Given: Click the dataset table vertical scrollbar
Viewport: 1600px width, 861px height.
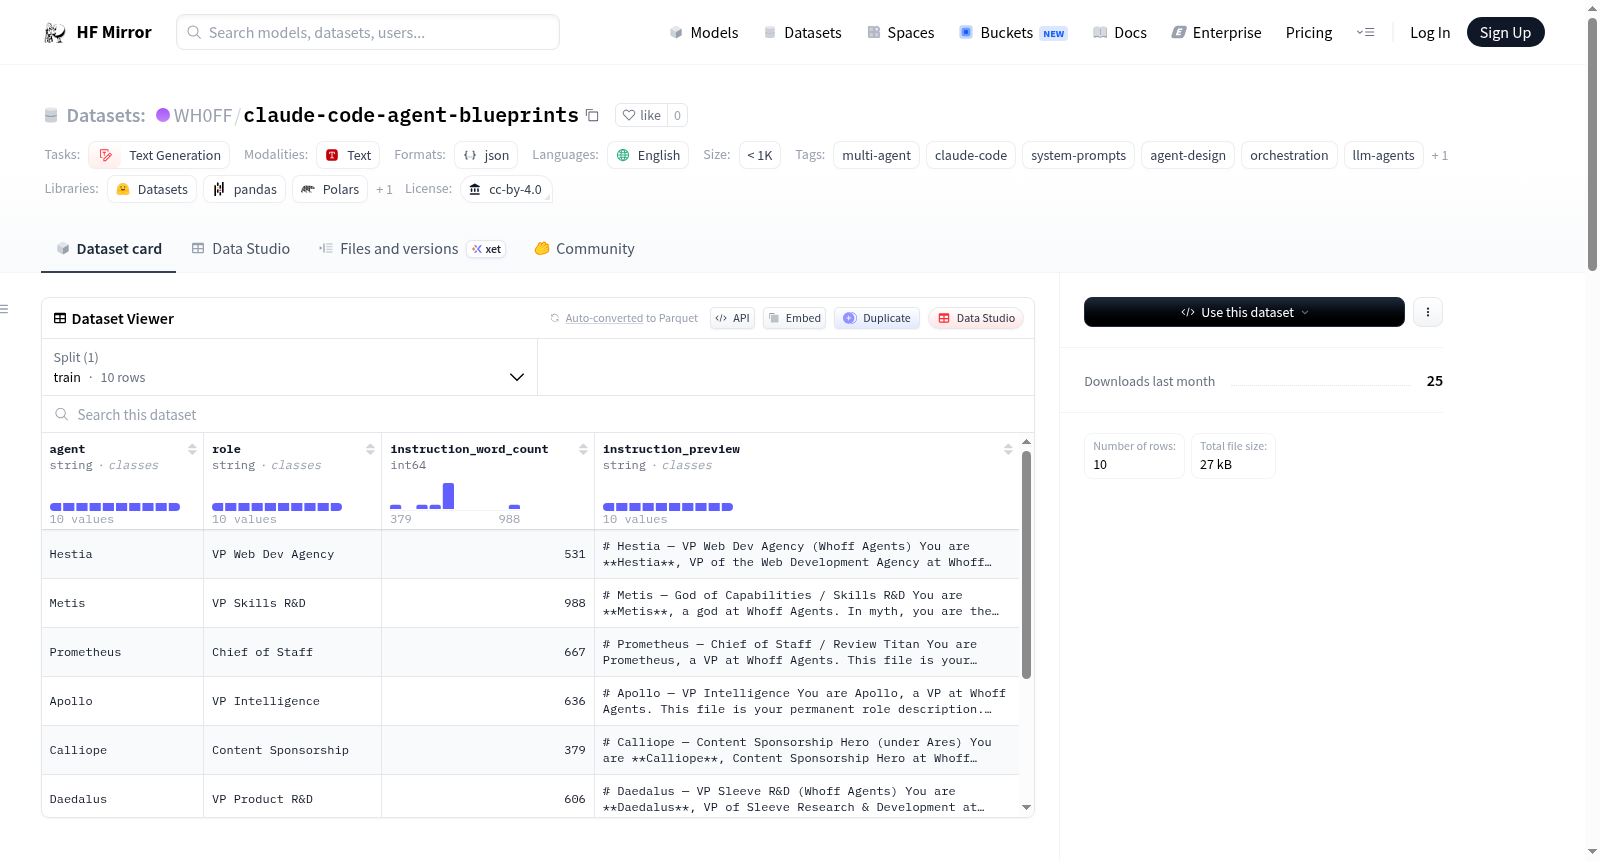Looking at the screenshot, I should pos(1026,565).
